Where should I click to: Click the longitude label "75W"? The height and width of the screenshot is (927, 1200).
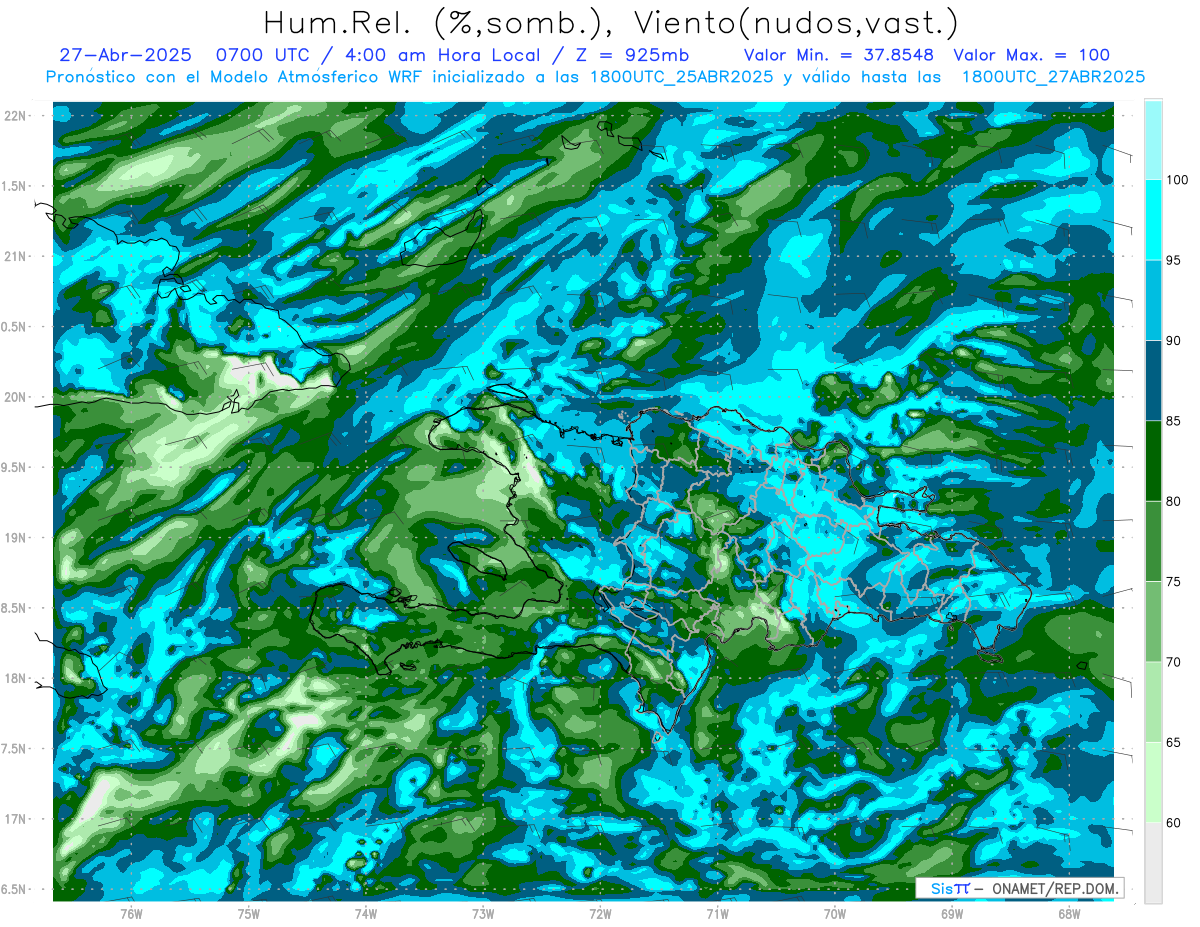coord(248,913)
